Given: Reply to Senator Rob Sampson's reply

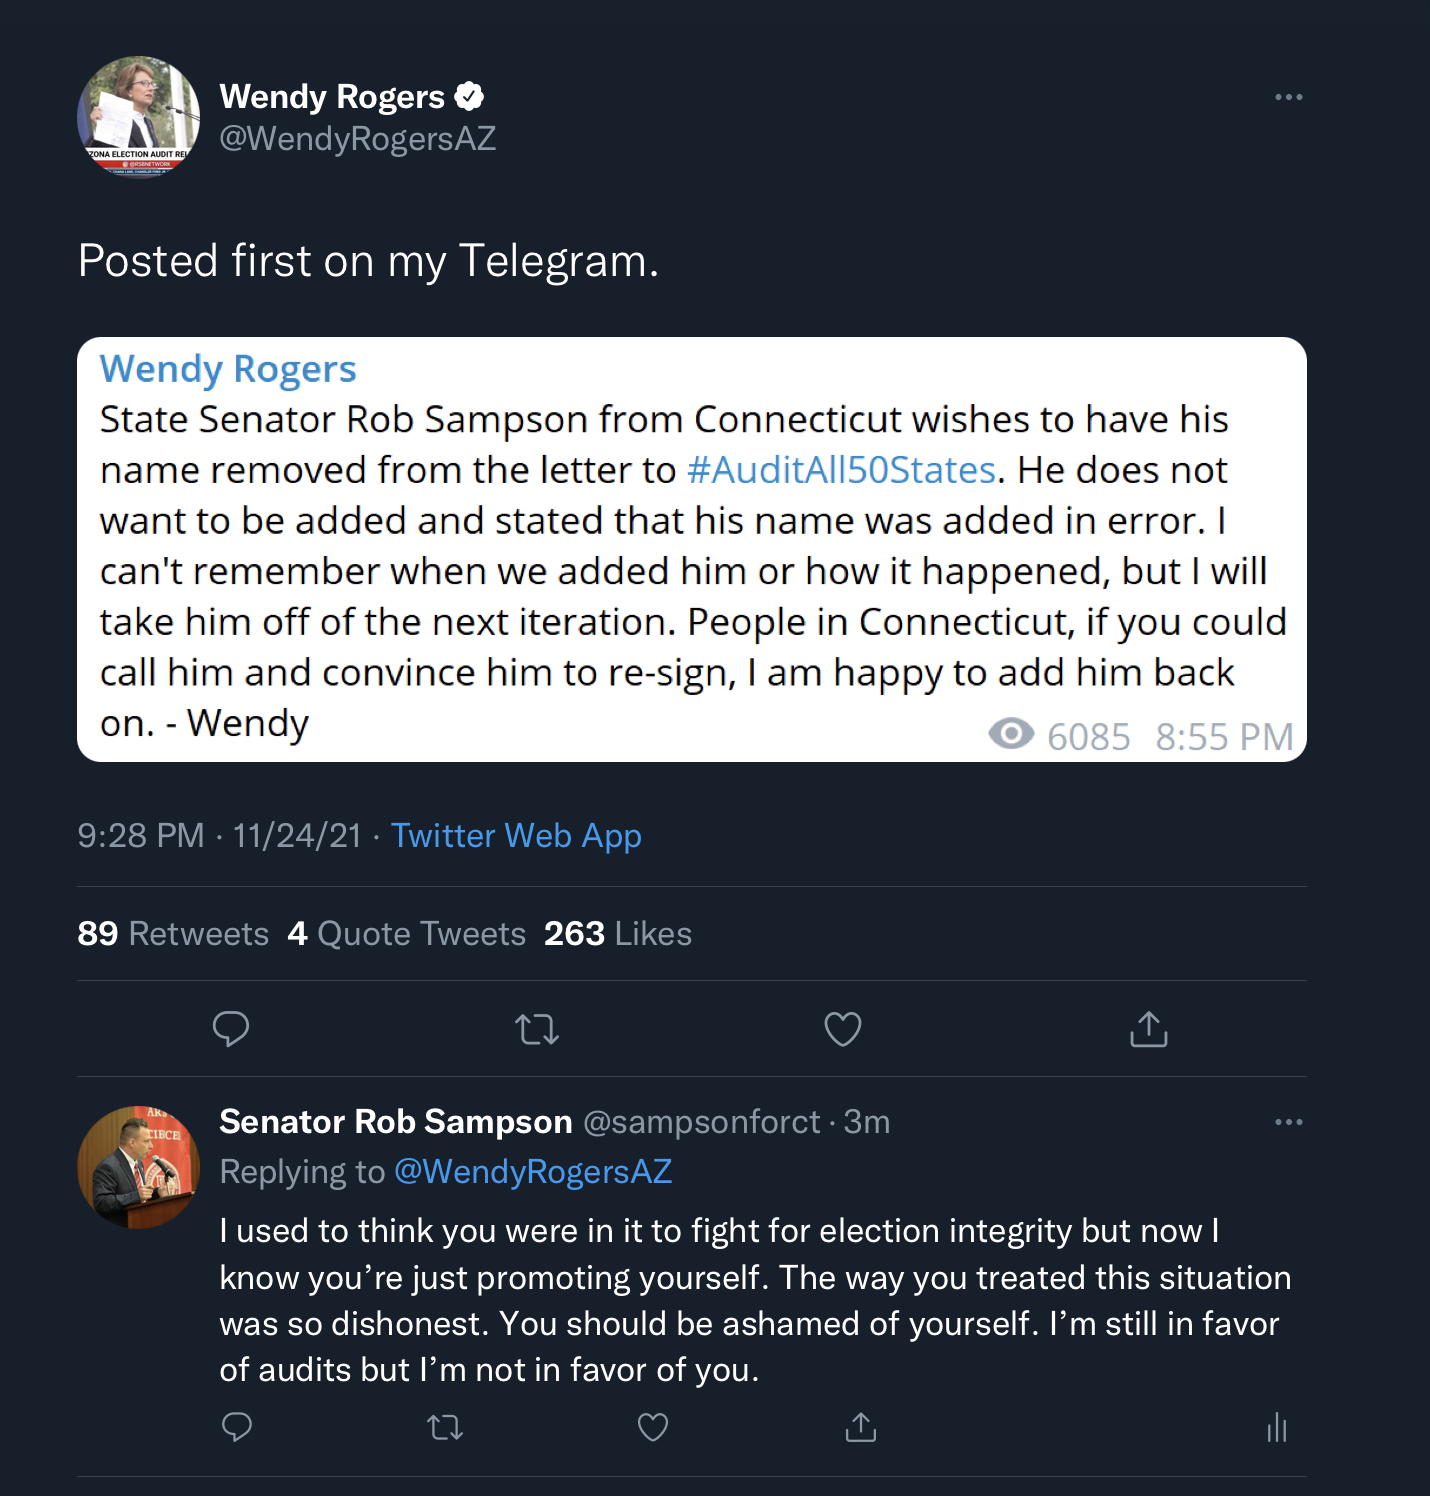Looking at the screenshot, I should pos(237,1427).
